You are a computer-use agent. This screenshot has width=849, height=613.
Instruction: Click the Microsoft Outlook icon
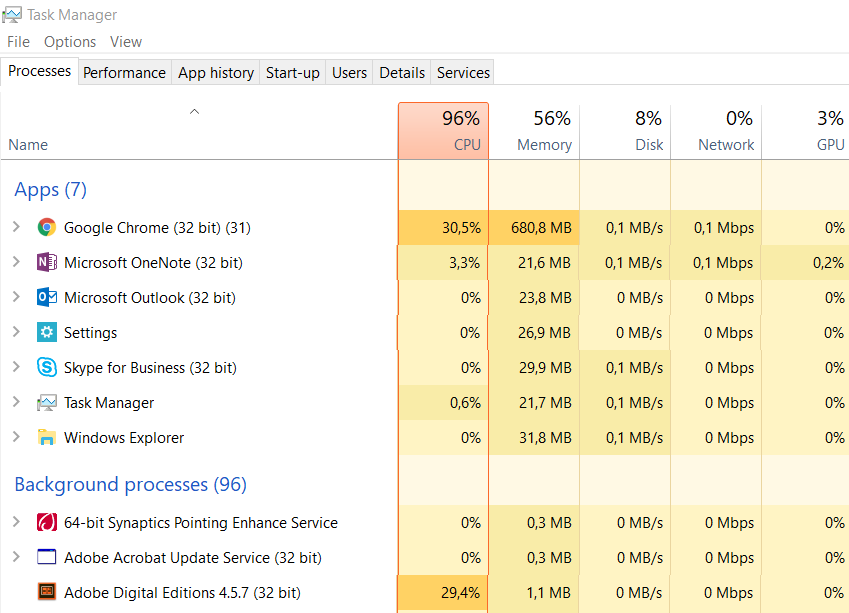(x=47, y=297)
